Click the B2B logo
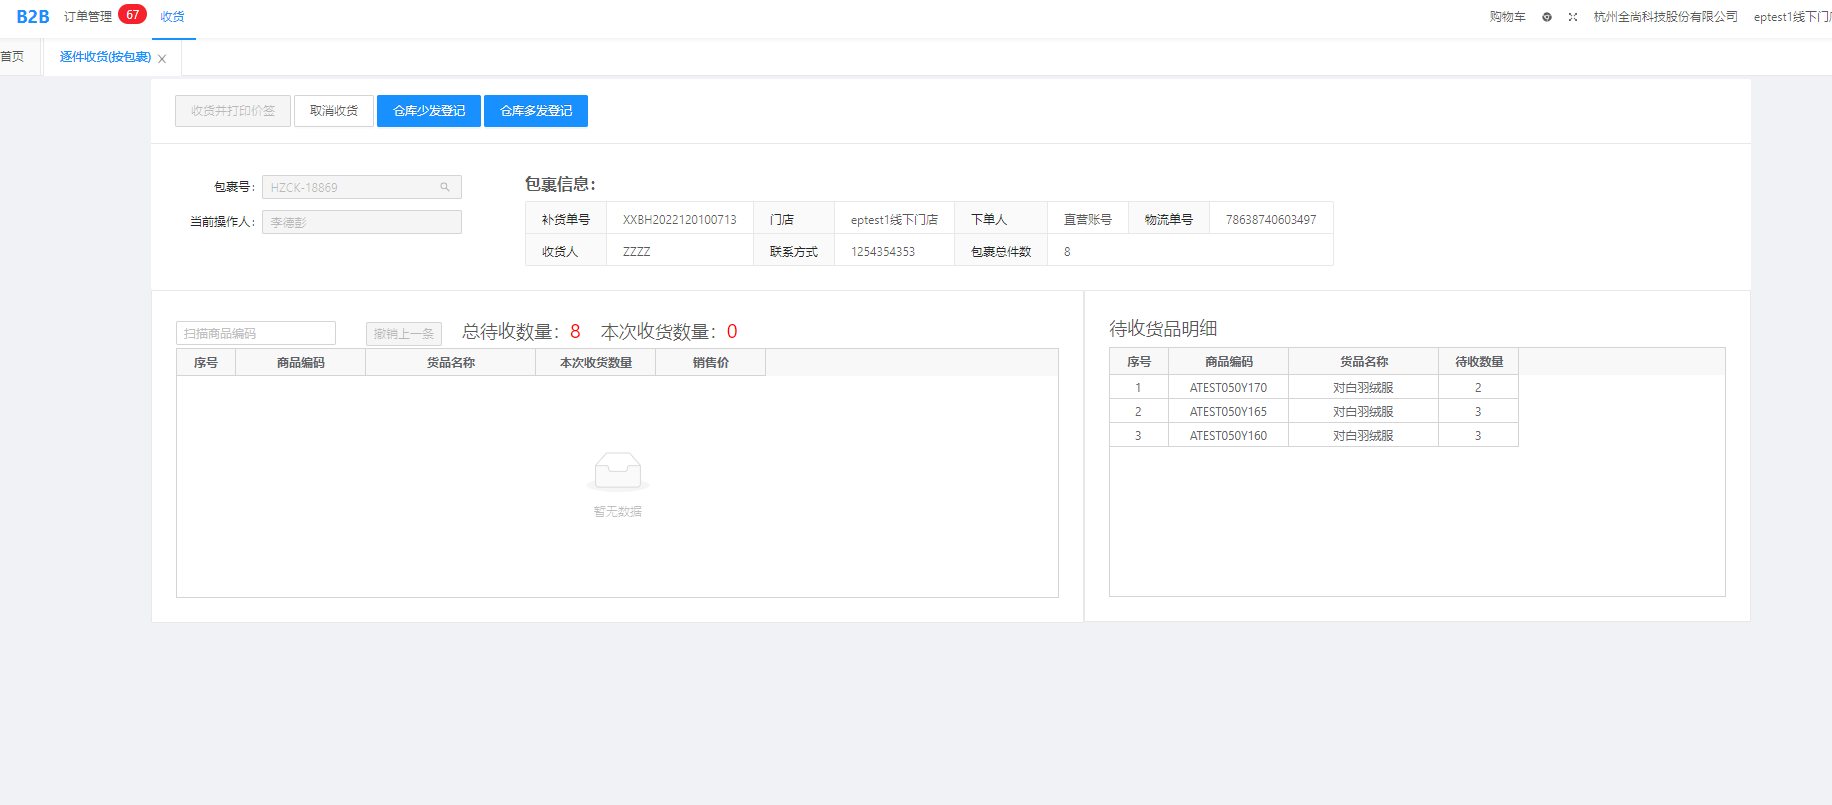Screen dimensions: 1832x805 pos(32,17)
